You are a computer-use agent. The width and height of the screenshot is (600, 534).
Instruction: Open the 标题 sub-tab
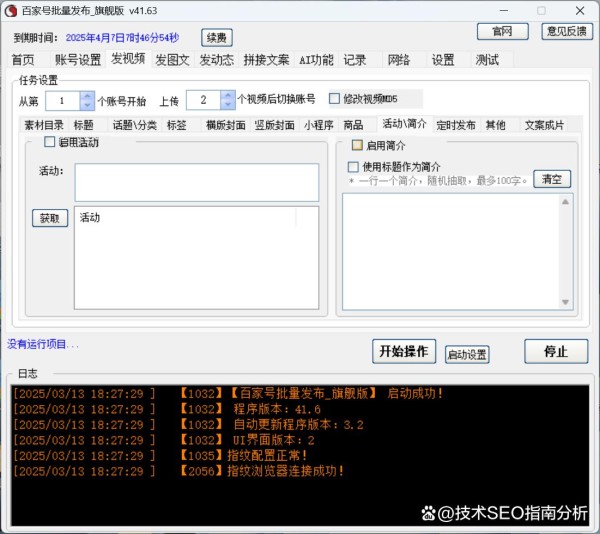[83, 125]
